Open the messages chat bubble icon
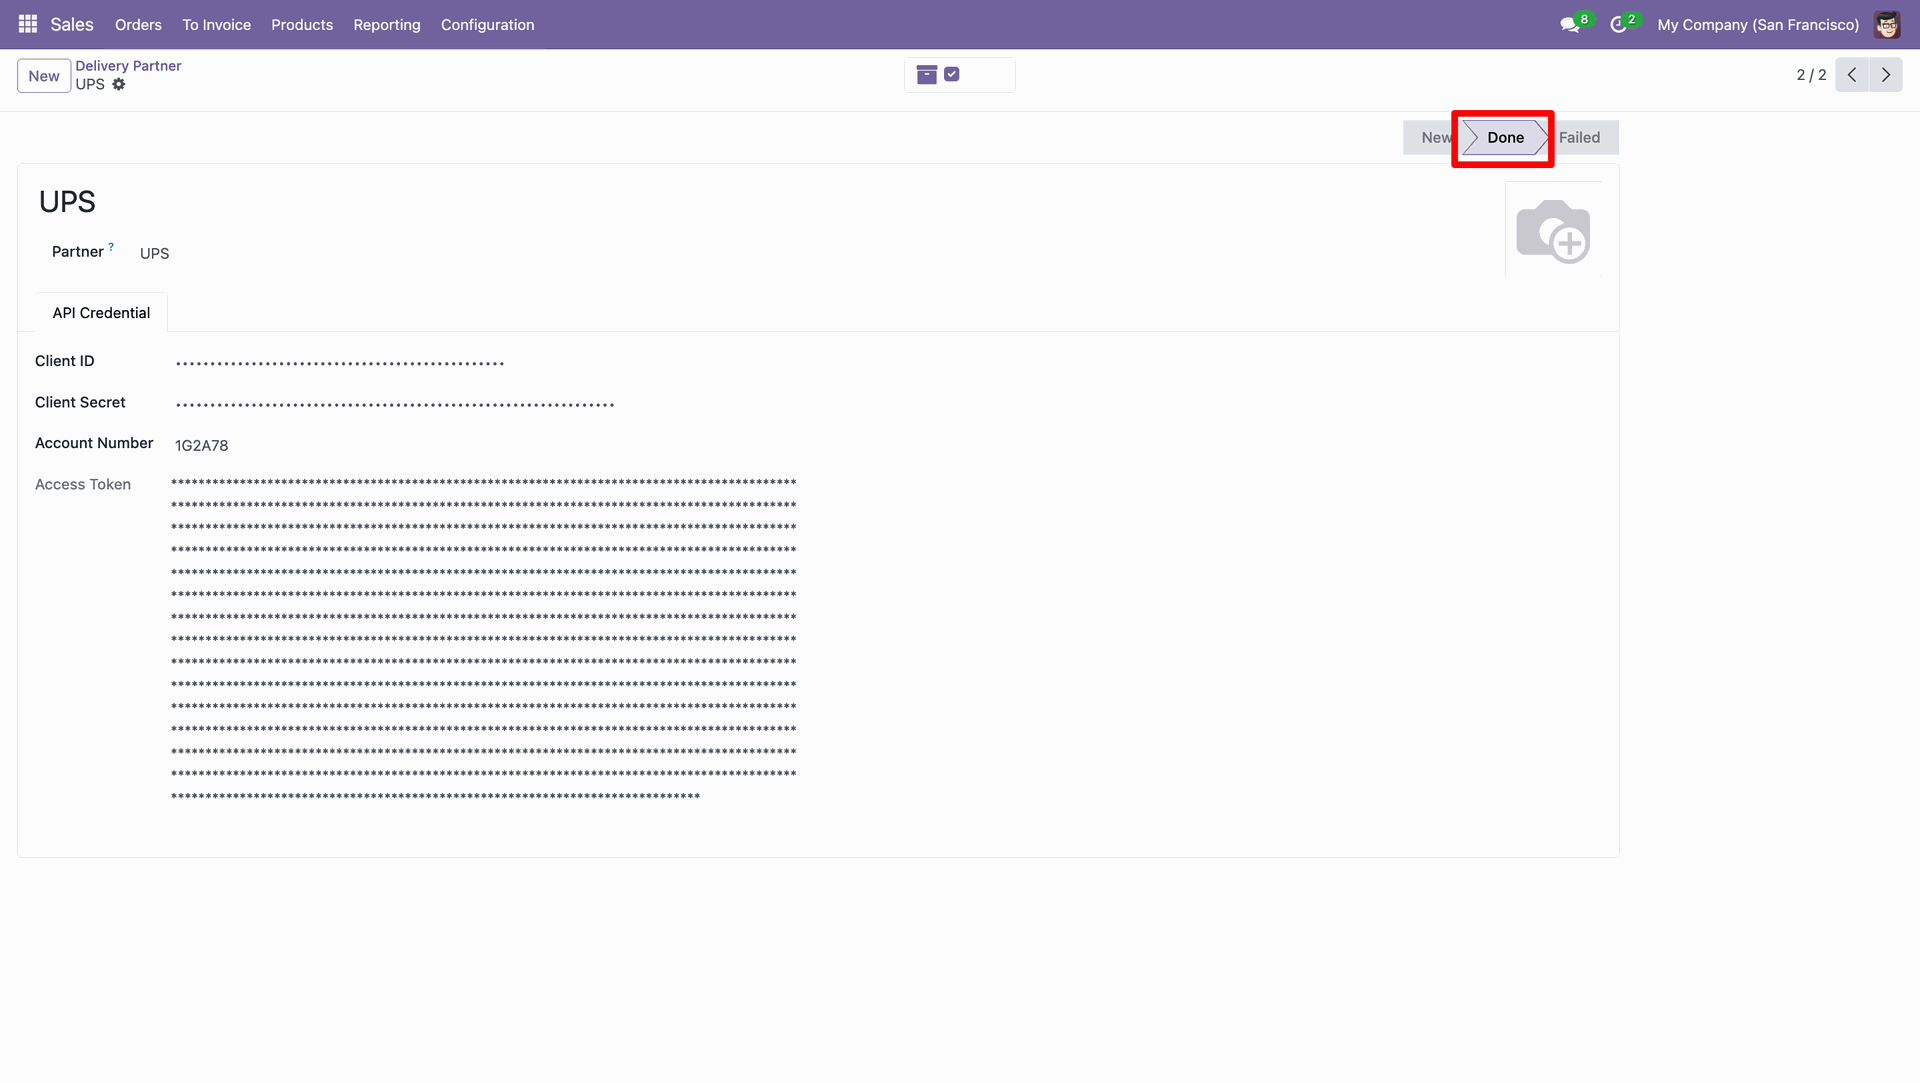1920x1083 pixels. click(1569, 25)
